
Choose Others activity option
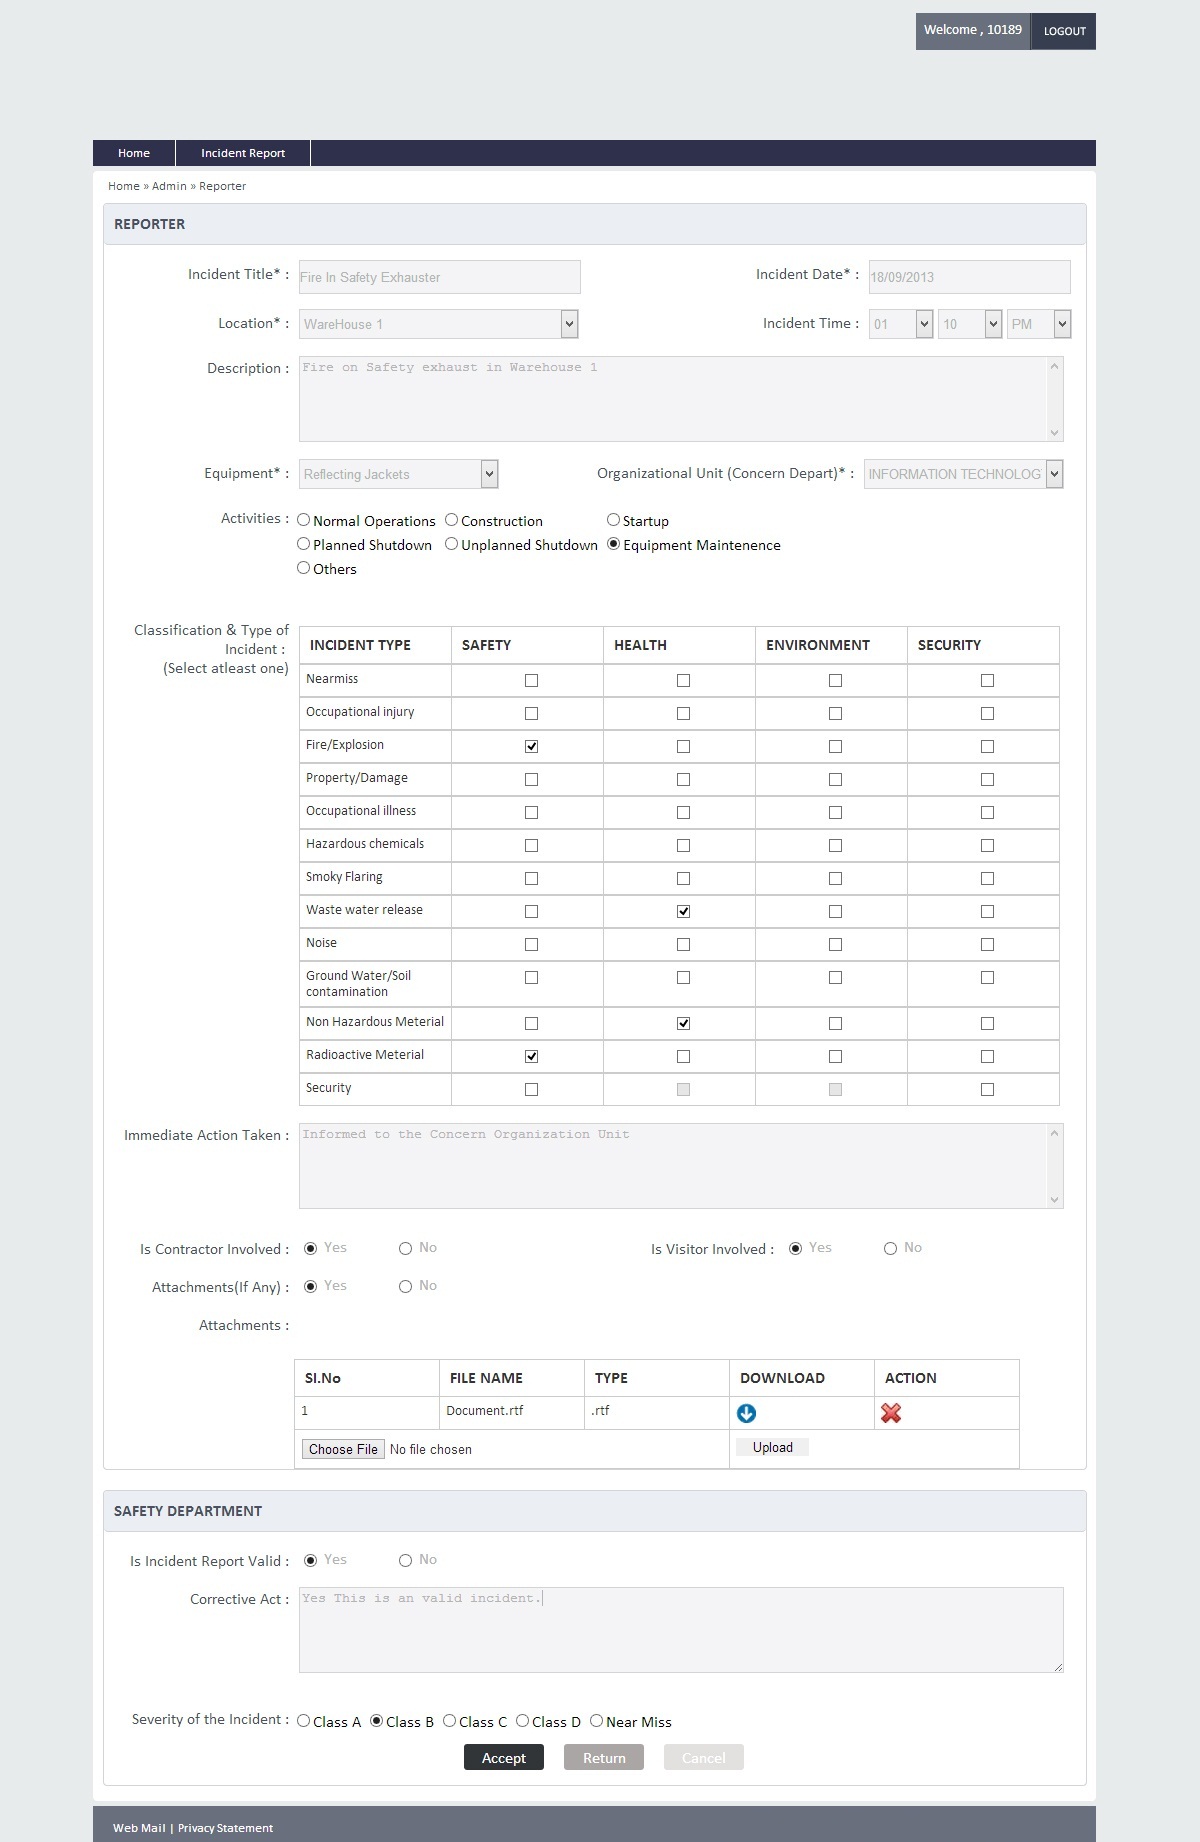pyautogui.click(x=304, y=568)
